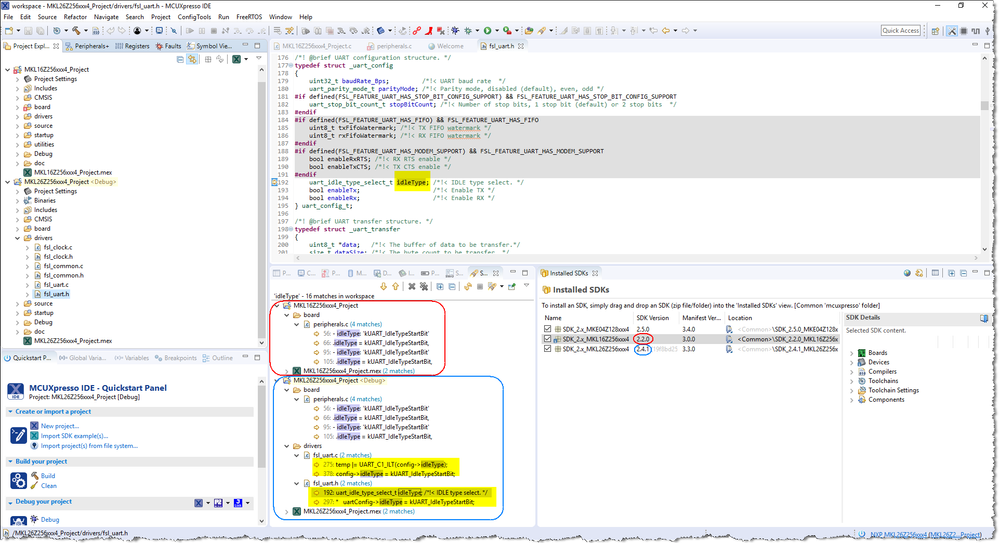
Task: Click Expand All icon in Search view
Action: point(440,287)
